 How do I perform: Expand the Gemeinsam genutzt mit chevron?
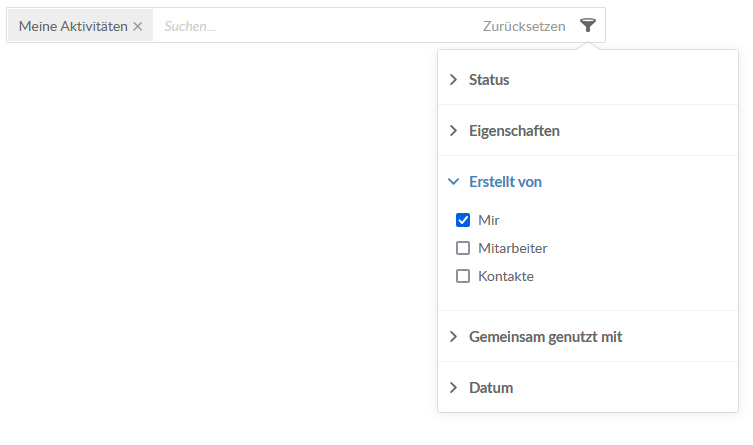coord(453,337)
